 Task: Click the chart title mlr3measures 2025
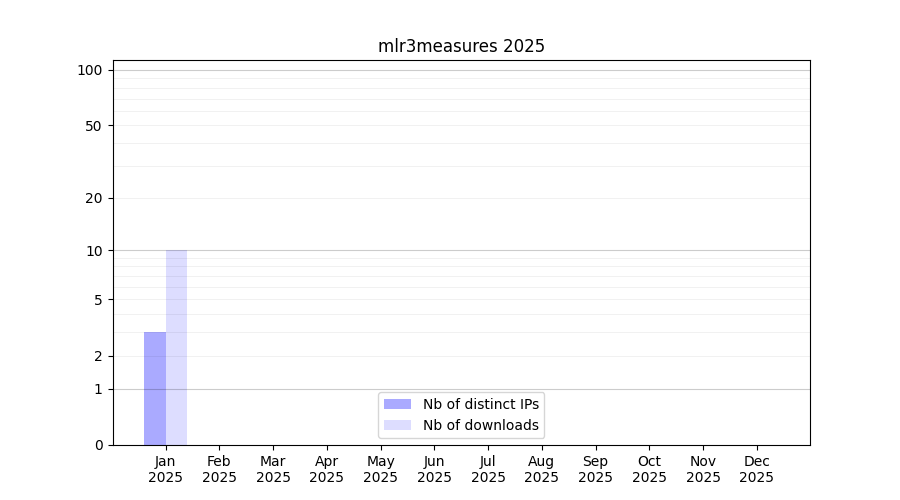pyautogui.click(x=461, y=46)
